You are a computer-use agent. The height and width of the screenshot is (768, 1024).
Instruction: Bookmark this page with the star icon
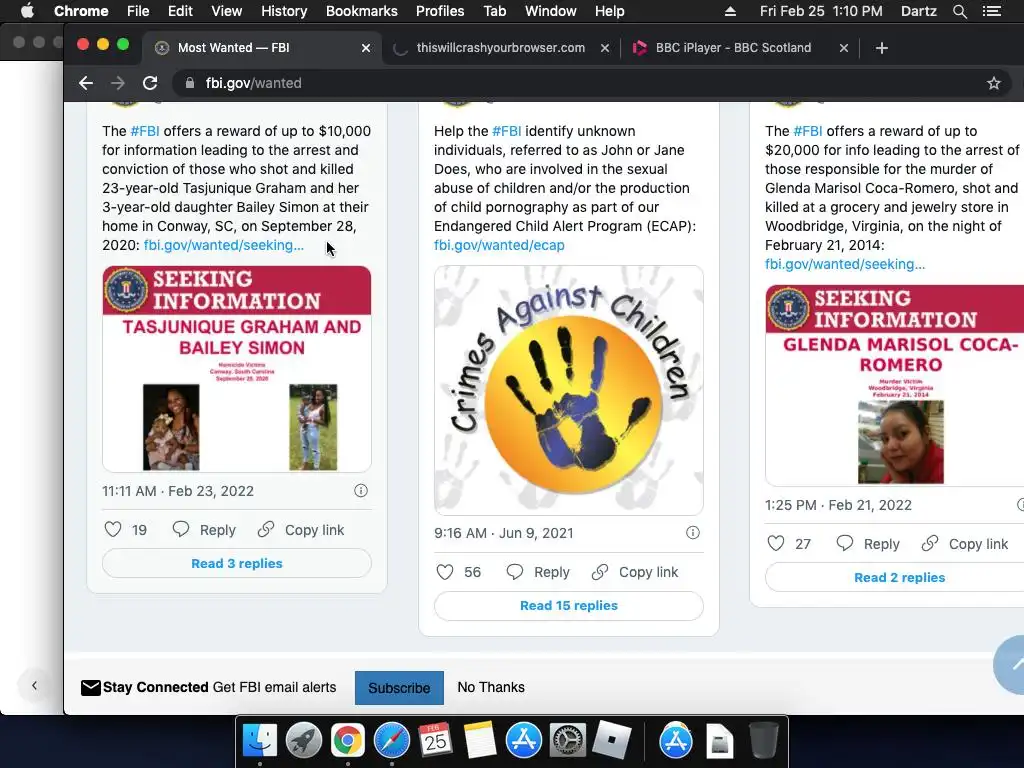point(993,83)
